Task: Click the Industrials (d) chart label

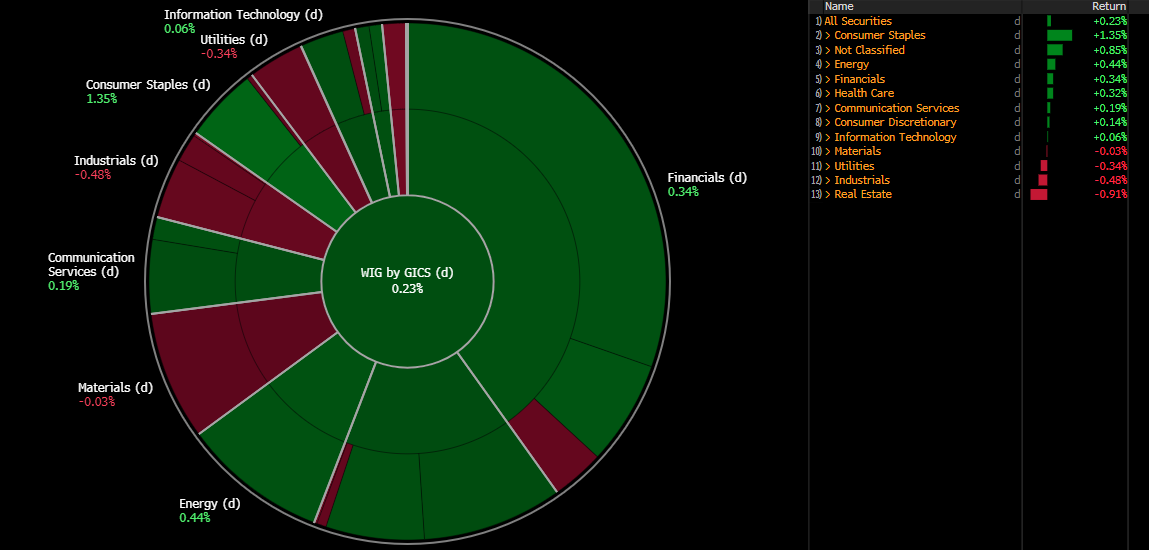Action: [116, 160]
